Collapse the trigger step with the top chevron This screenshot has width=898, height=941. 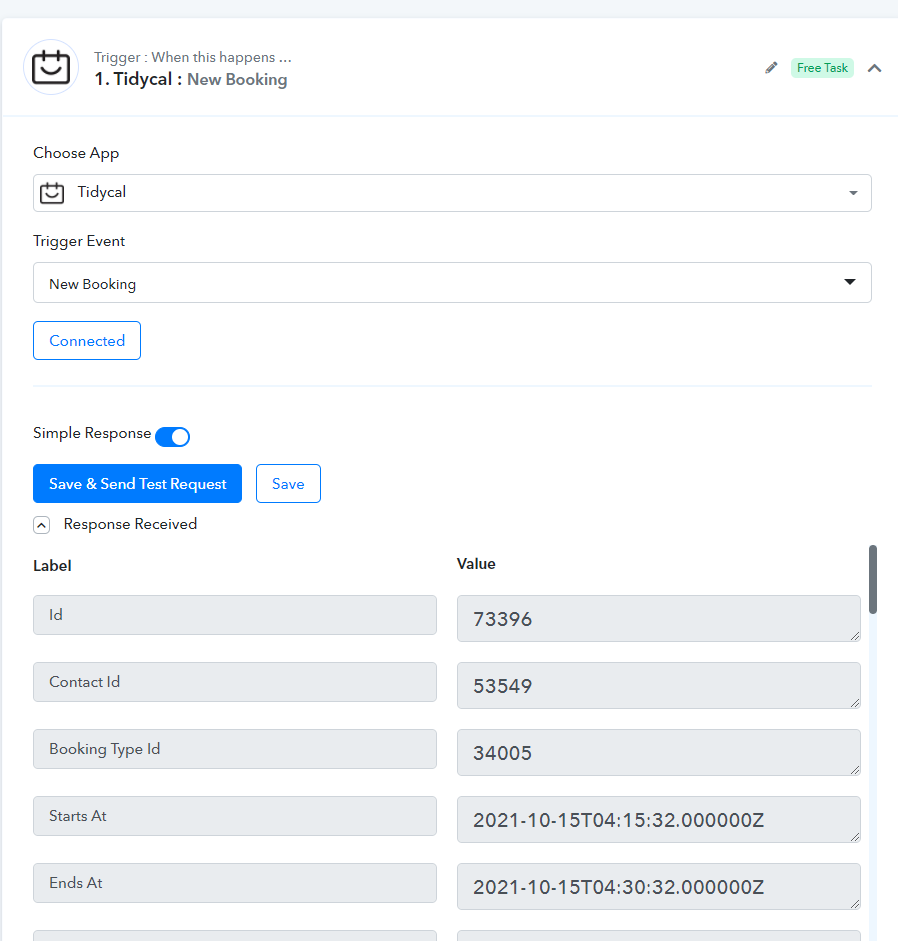point(875,68)
